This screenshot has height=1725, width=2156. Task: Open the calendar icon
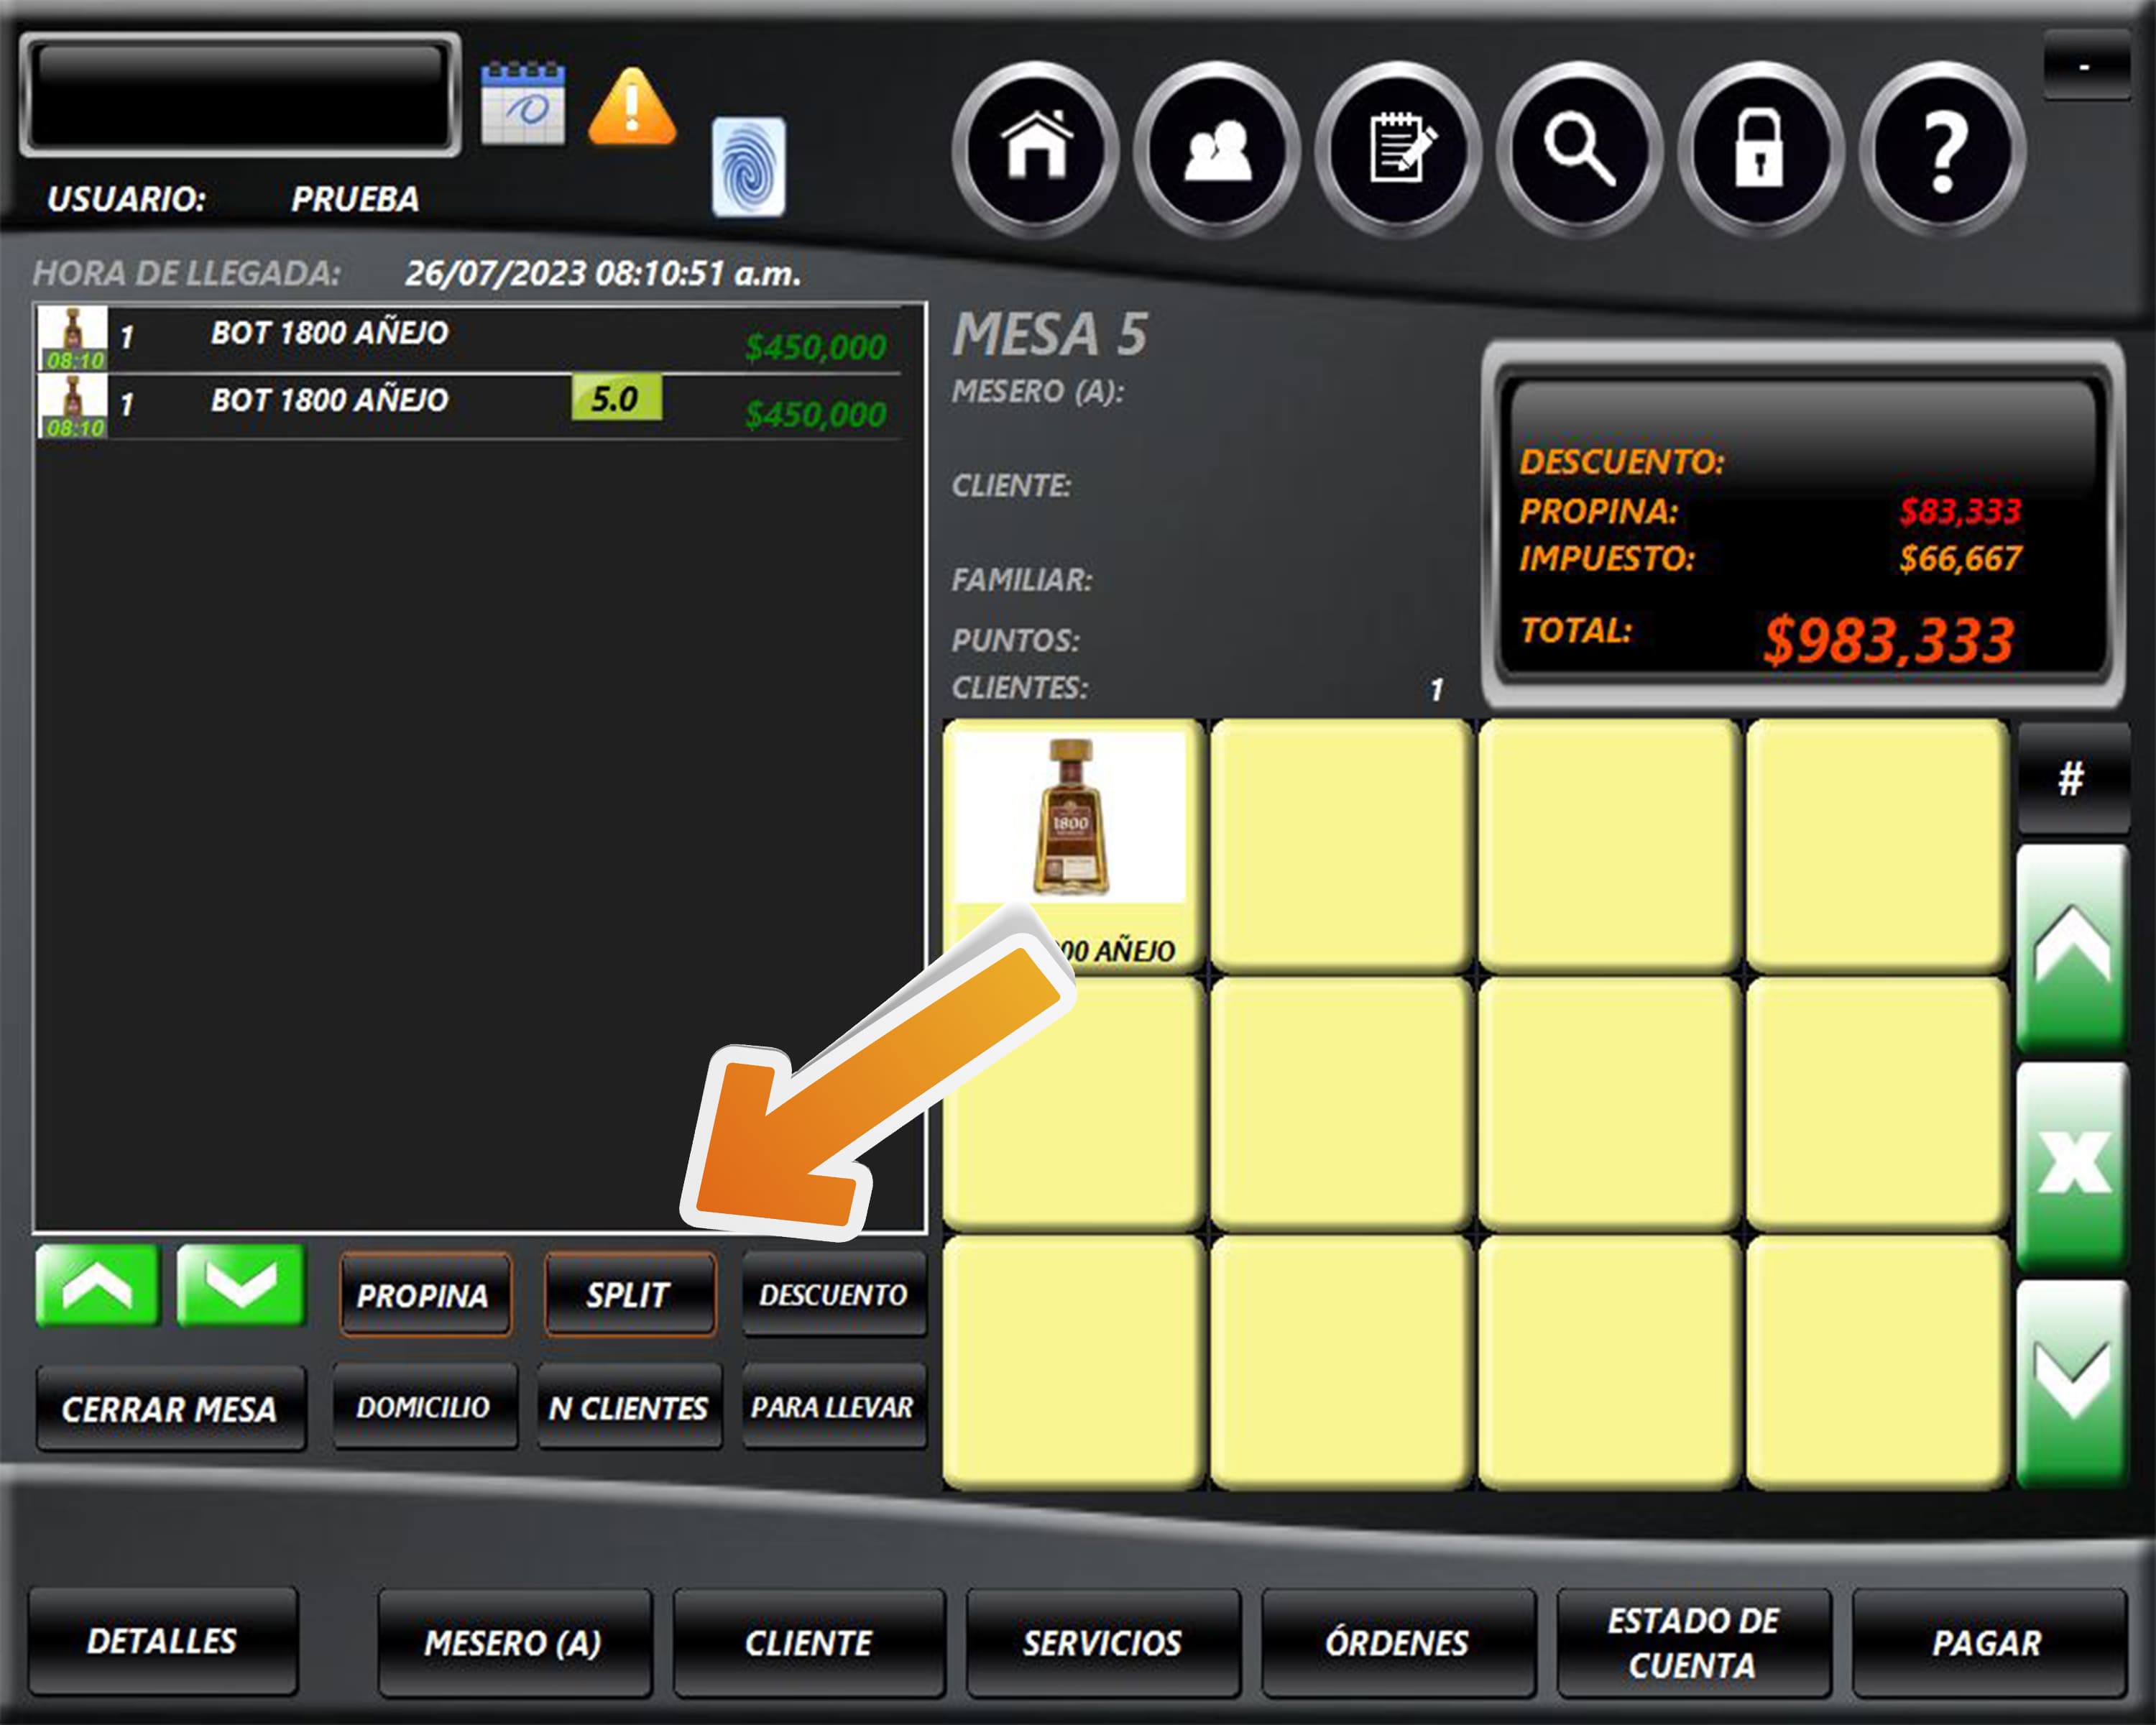point(523,104)
